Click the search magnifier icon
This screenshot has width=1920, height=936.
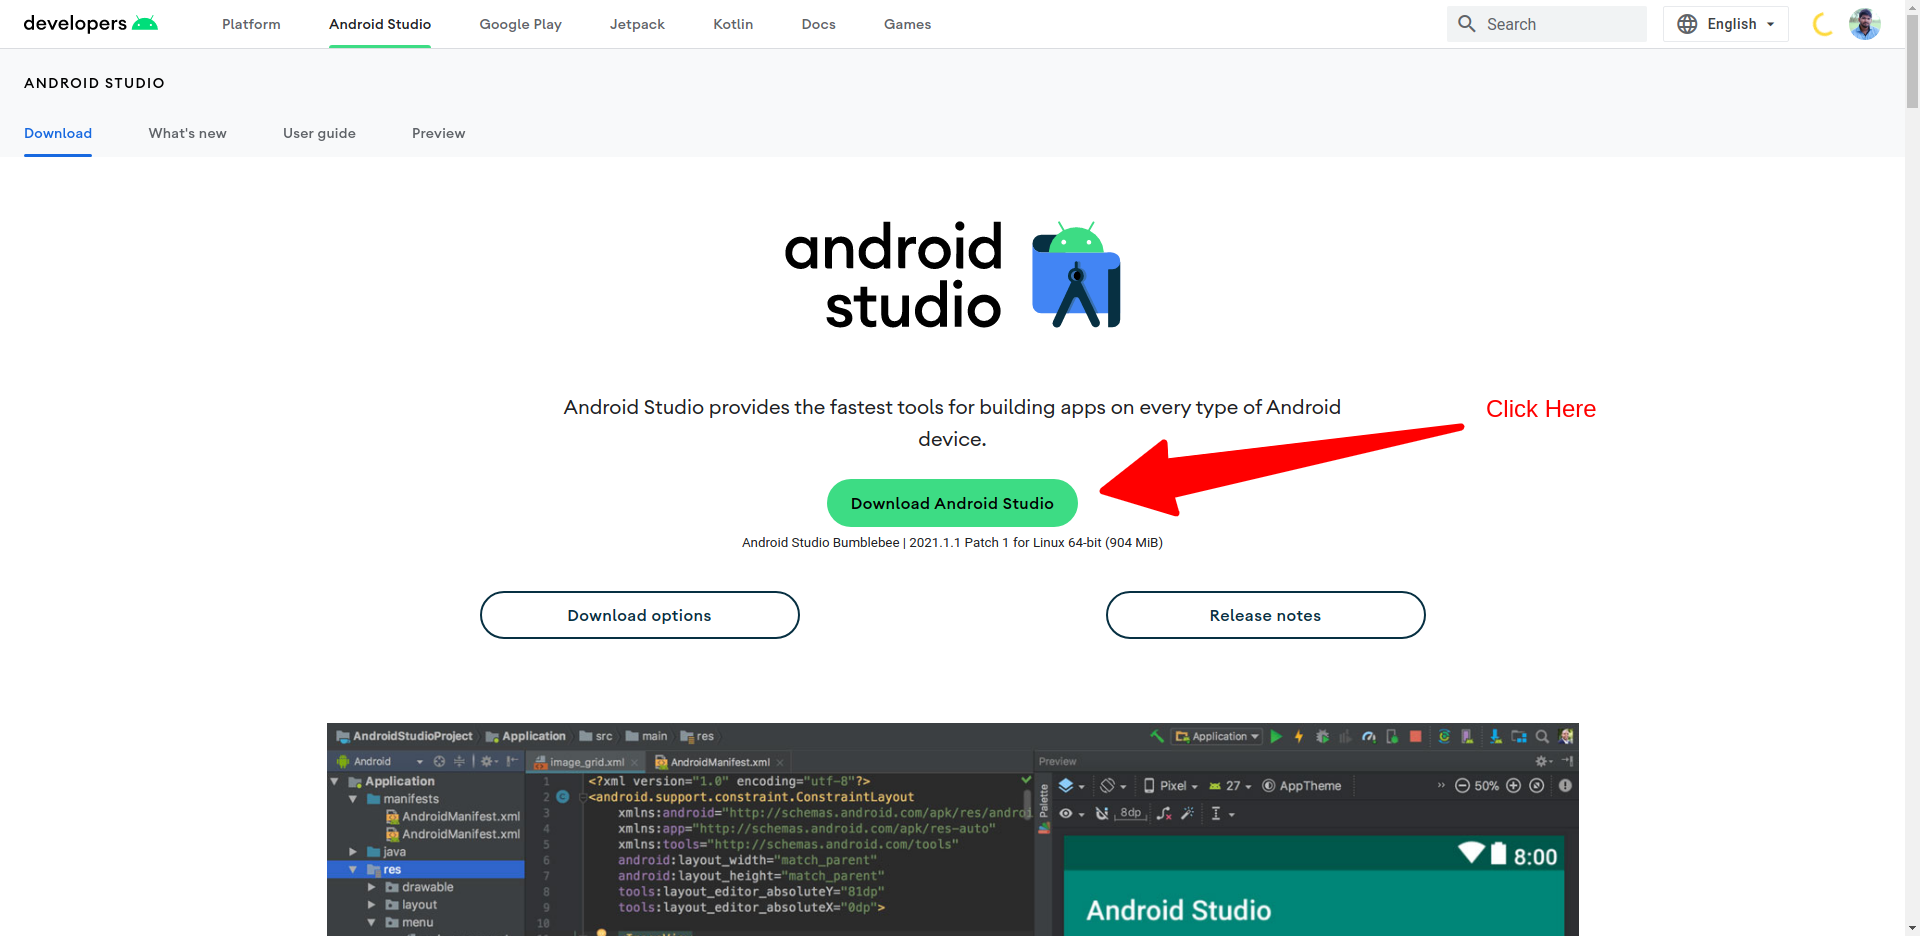(1466, 24)
